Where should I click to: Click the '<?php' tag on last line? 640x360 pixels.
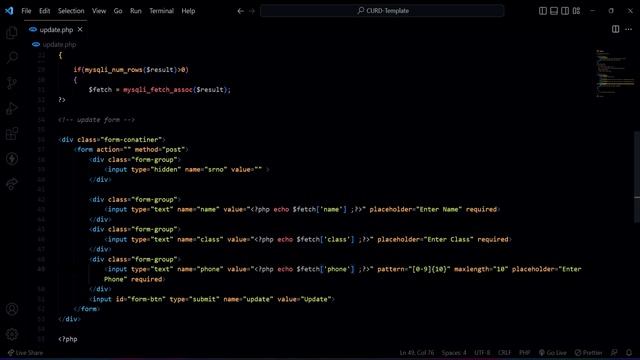68,339
